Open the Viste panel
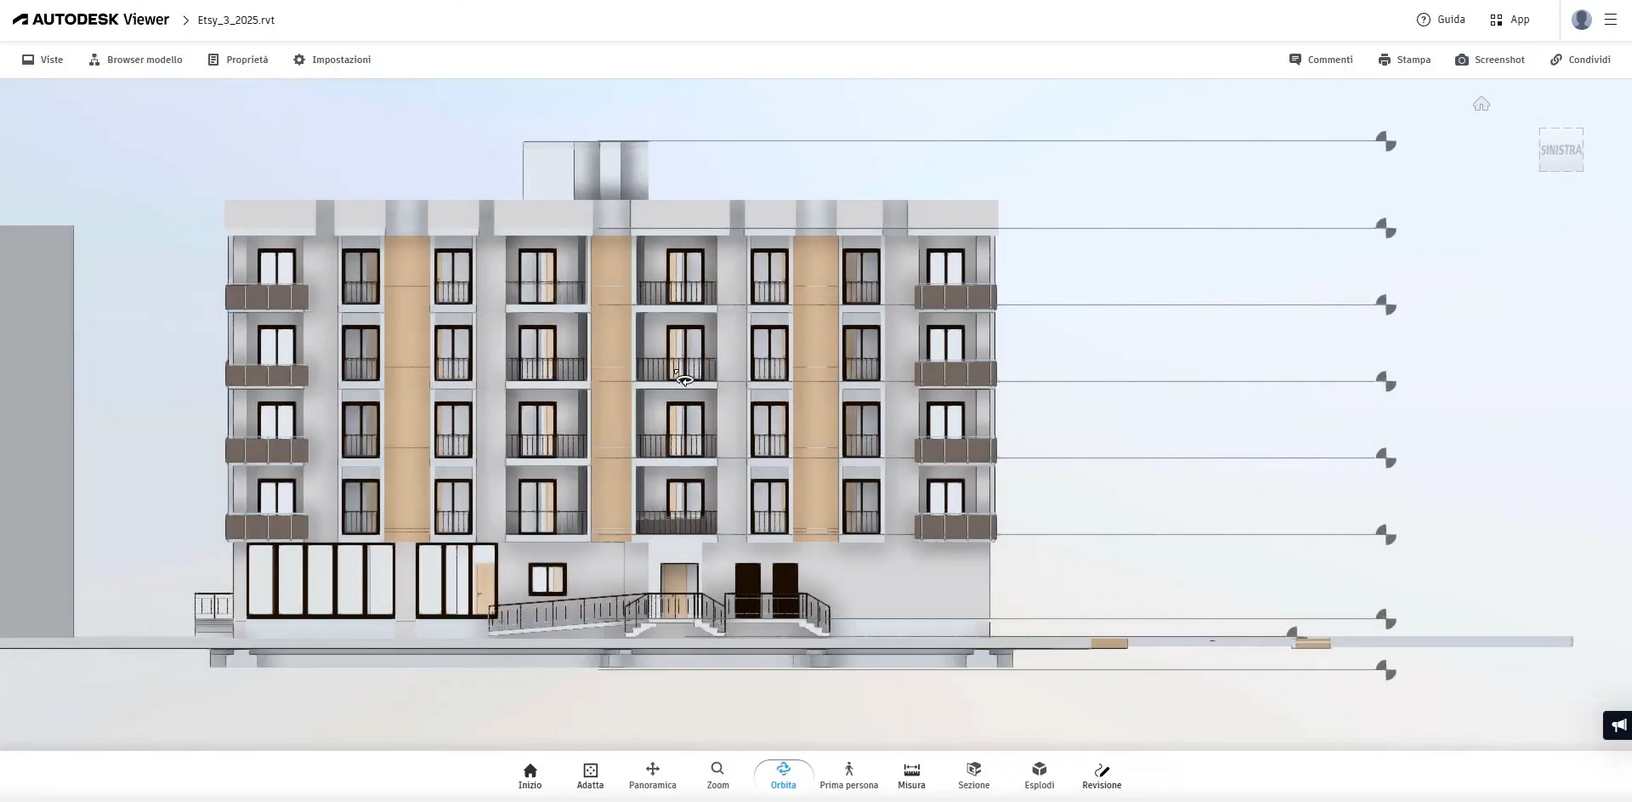The image size is (1632, 802). pos(43,60)
